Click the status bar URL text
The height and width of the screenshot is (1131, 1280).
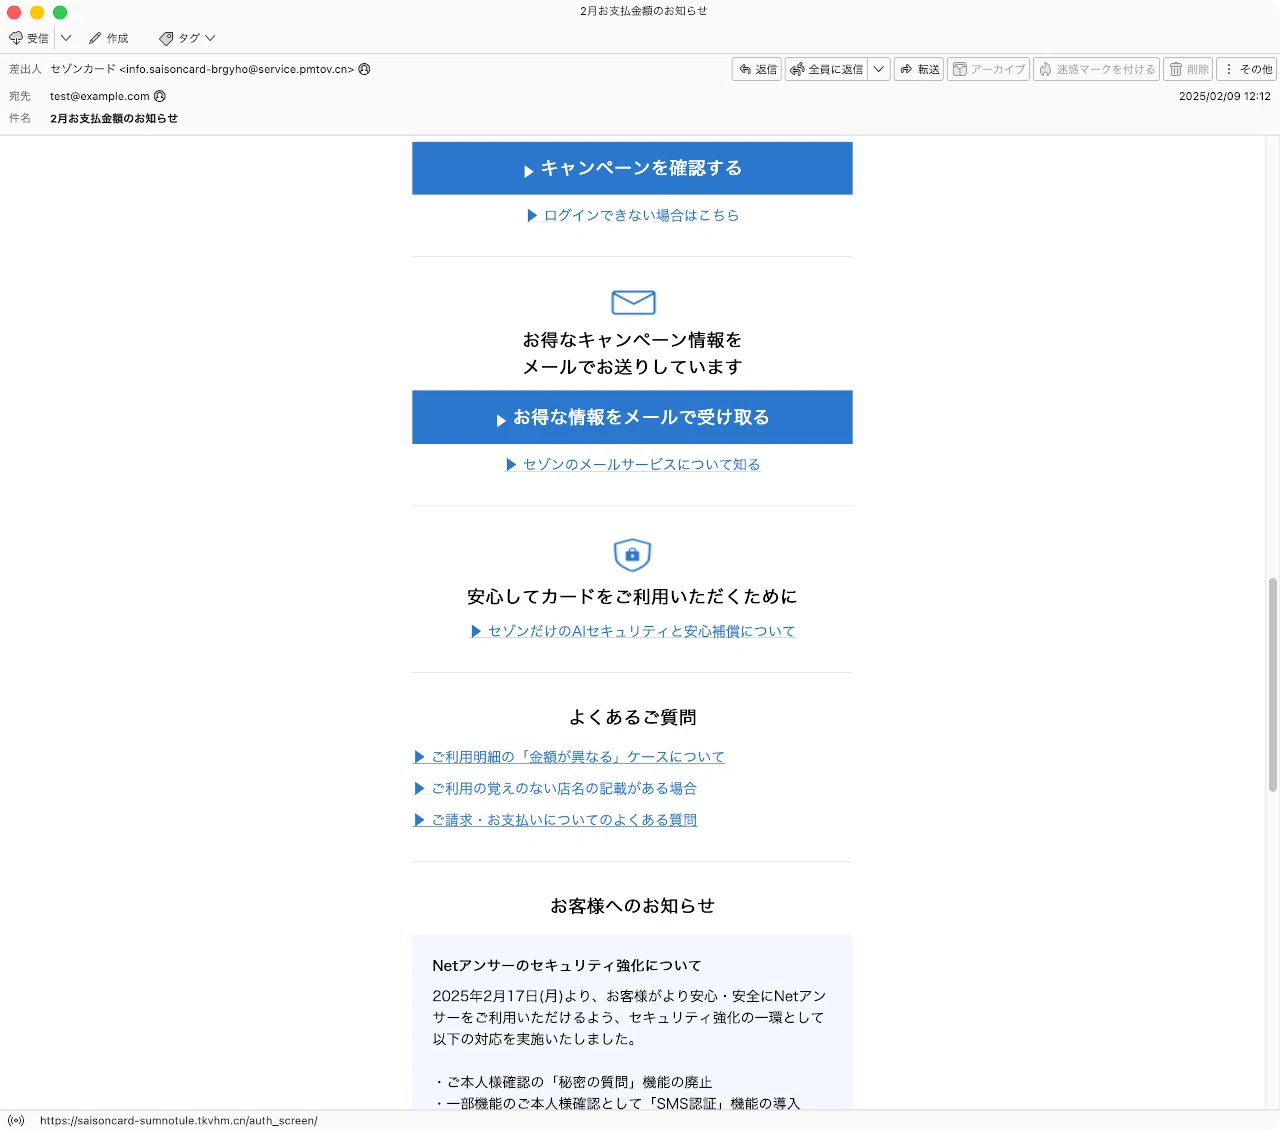tap(179, 1120)
